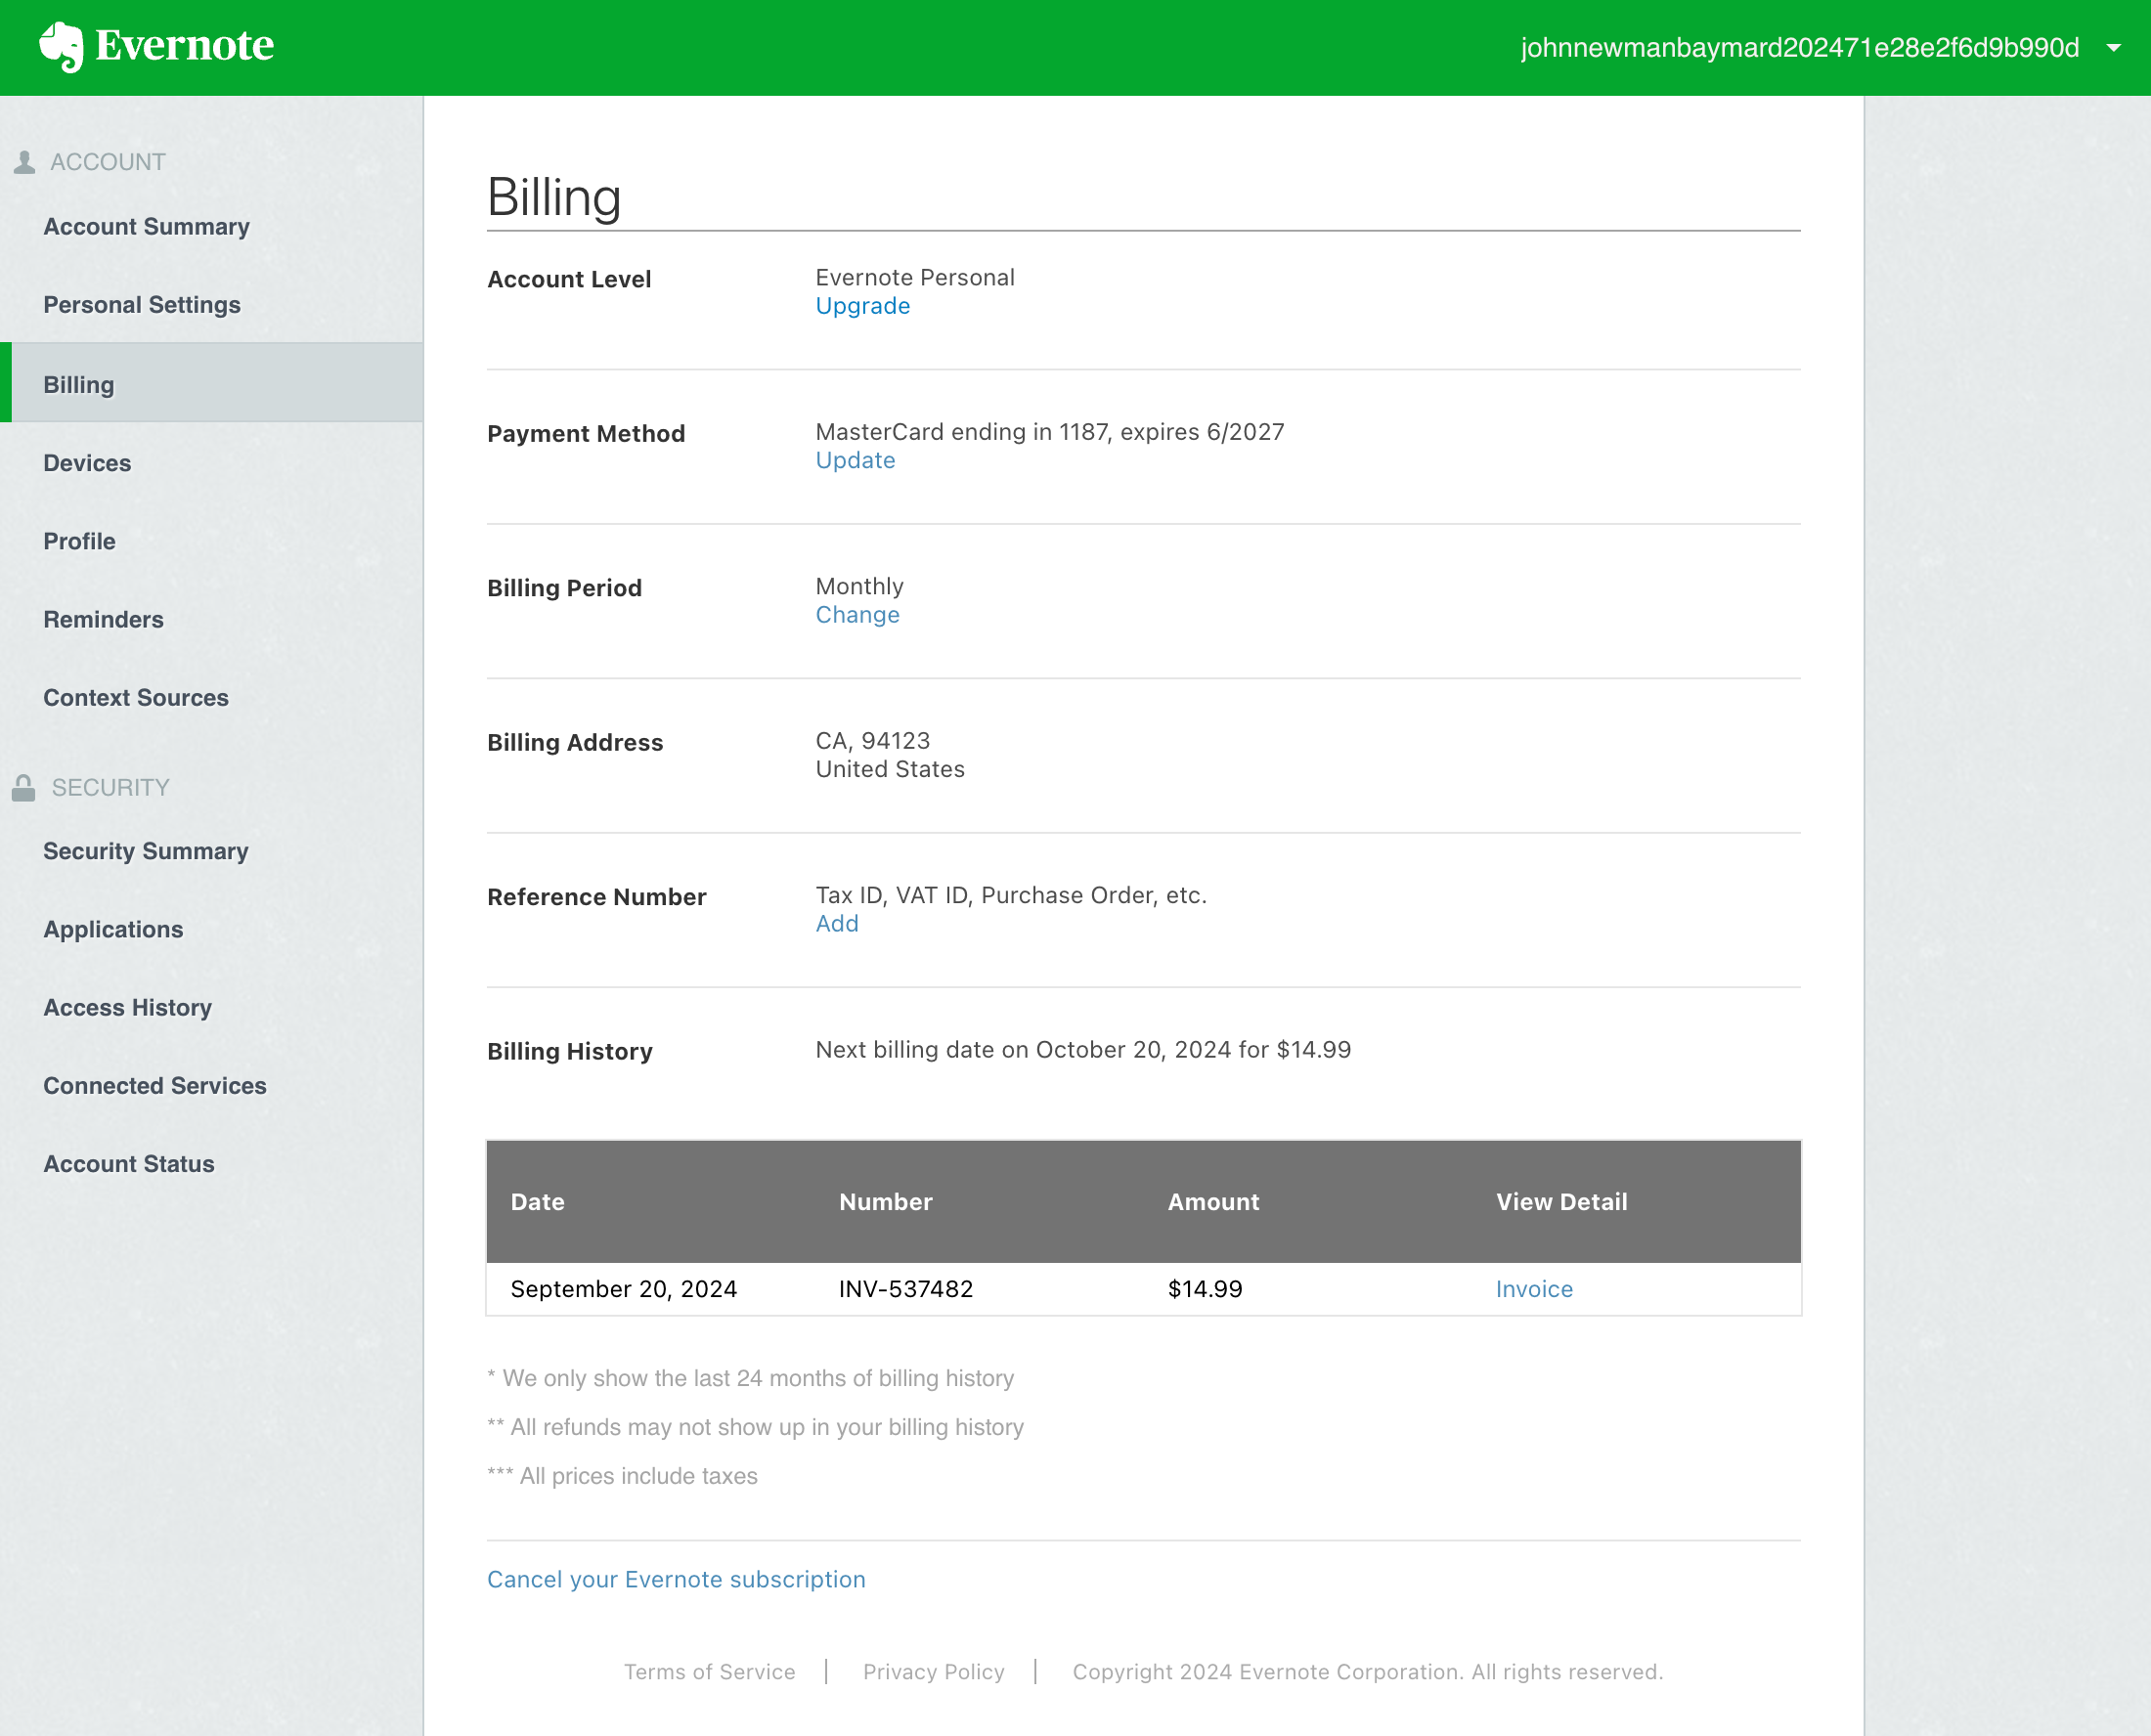
Task: Switch to the Devices section
Action: tap(87, 462)
